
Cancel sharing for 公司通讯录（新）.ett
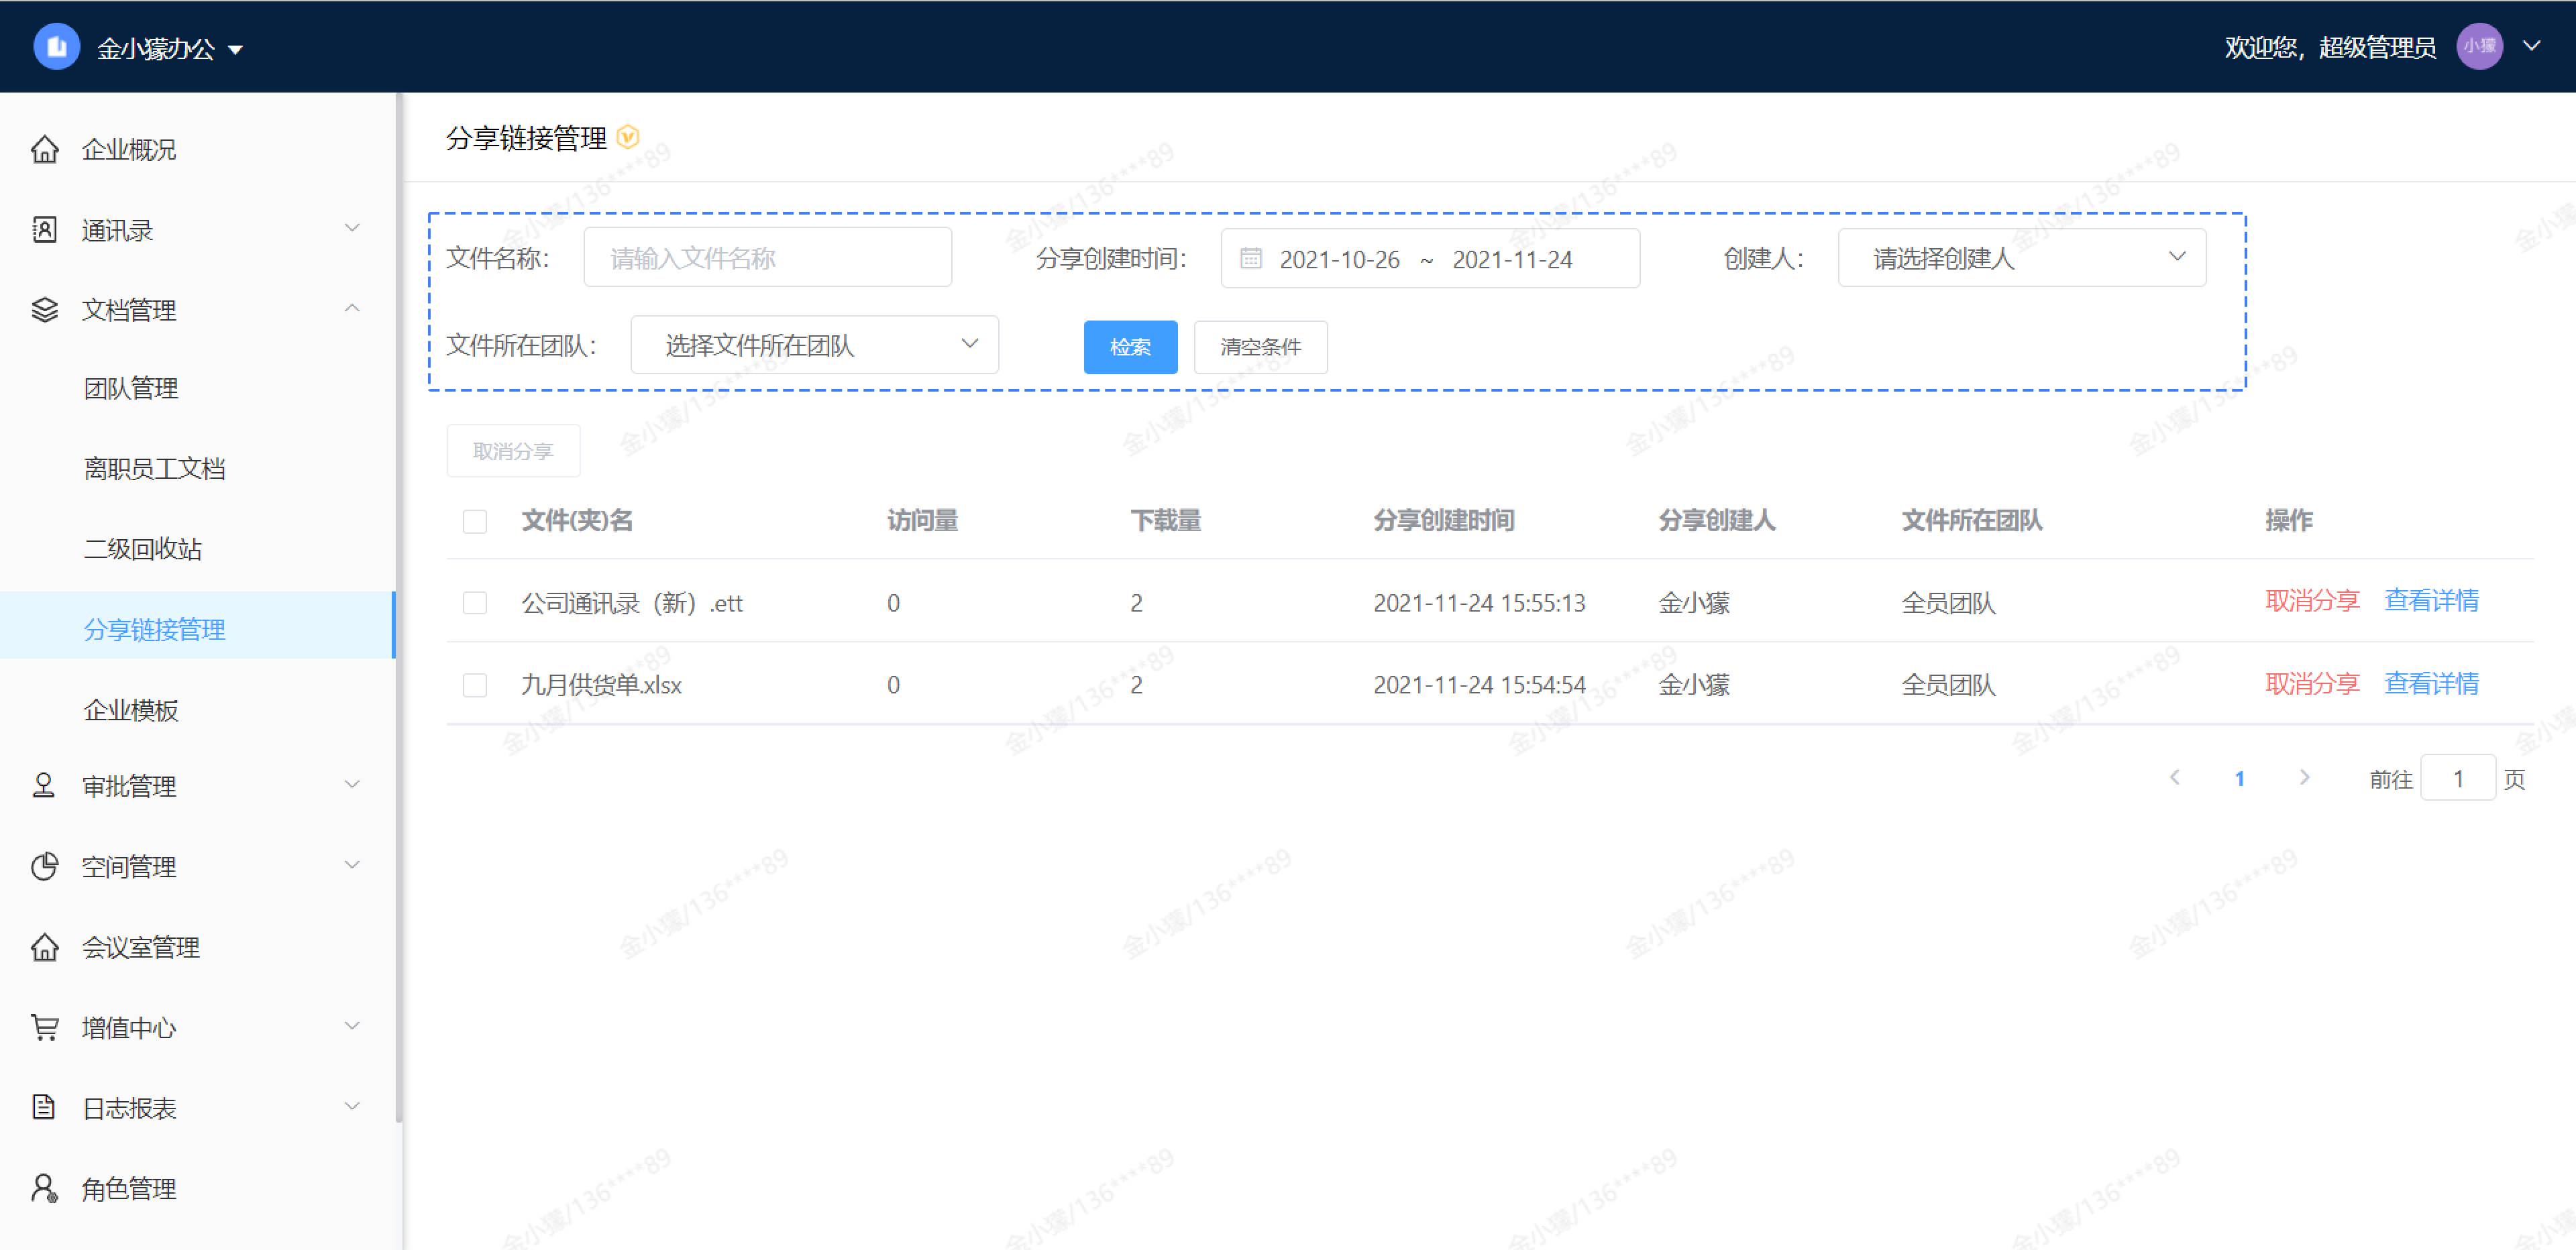click(x=2312, y=600)
